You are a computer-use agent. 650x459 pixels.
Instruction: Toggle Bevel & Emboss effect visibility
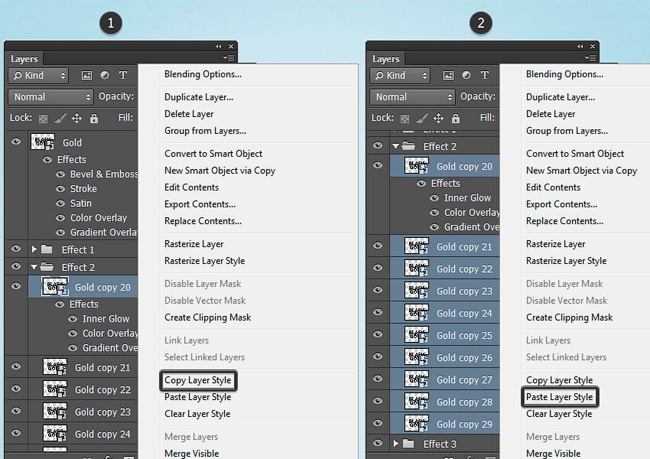(x=61, y=174)
